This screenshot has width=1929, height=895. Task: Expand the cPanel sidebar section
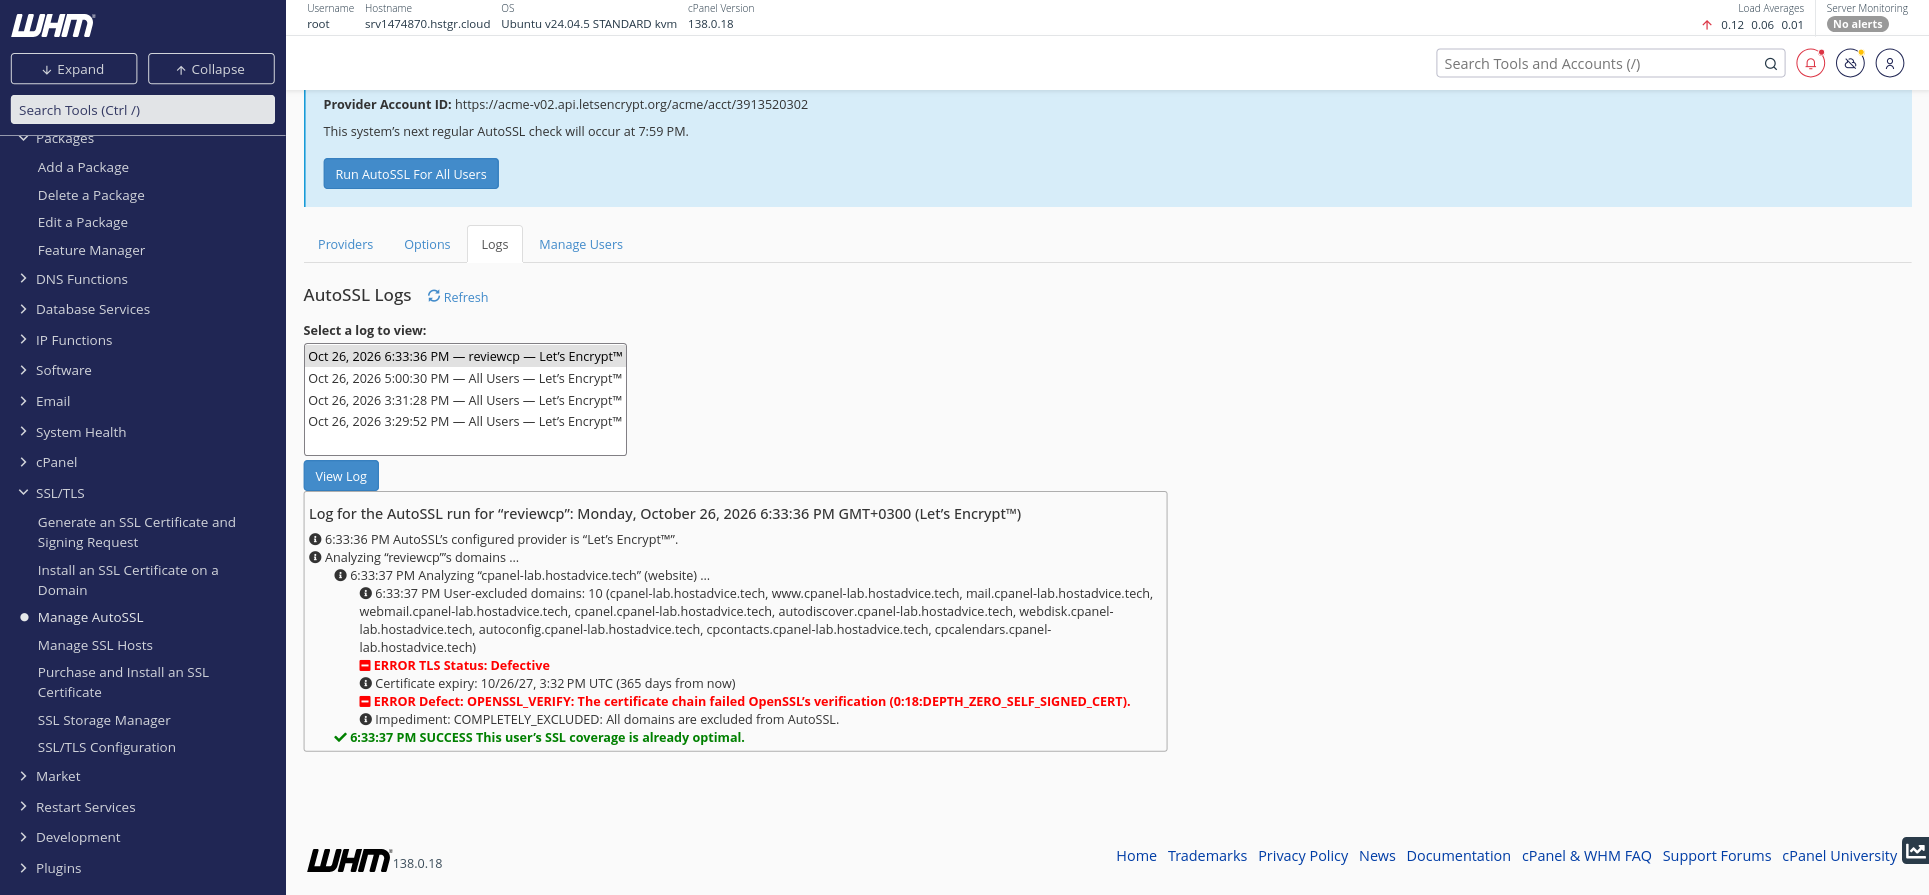pos(56,462)
